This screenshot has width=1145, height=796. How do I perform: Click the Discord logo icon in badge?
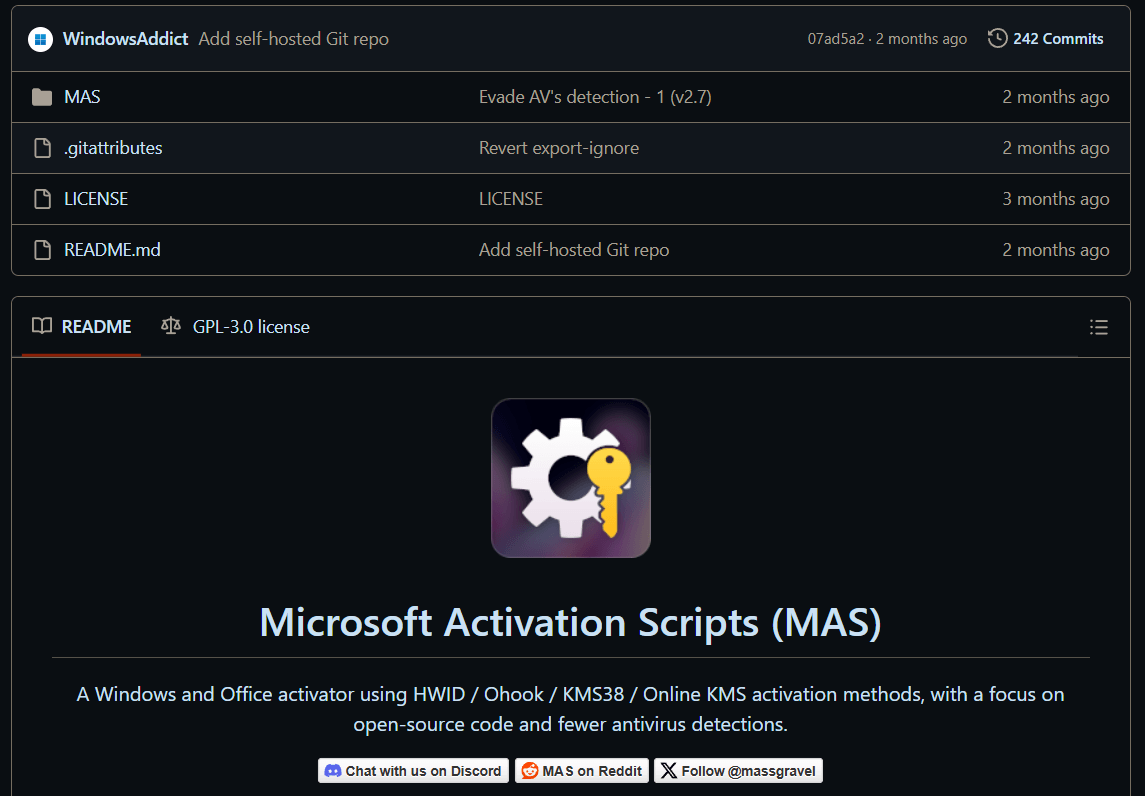pyautogui.click(x=333, y=770)
